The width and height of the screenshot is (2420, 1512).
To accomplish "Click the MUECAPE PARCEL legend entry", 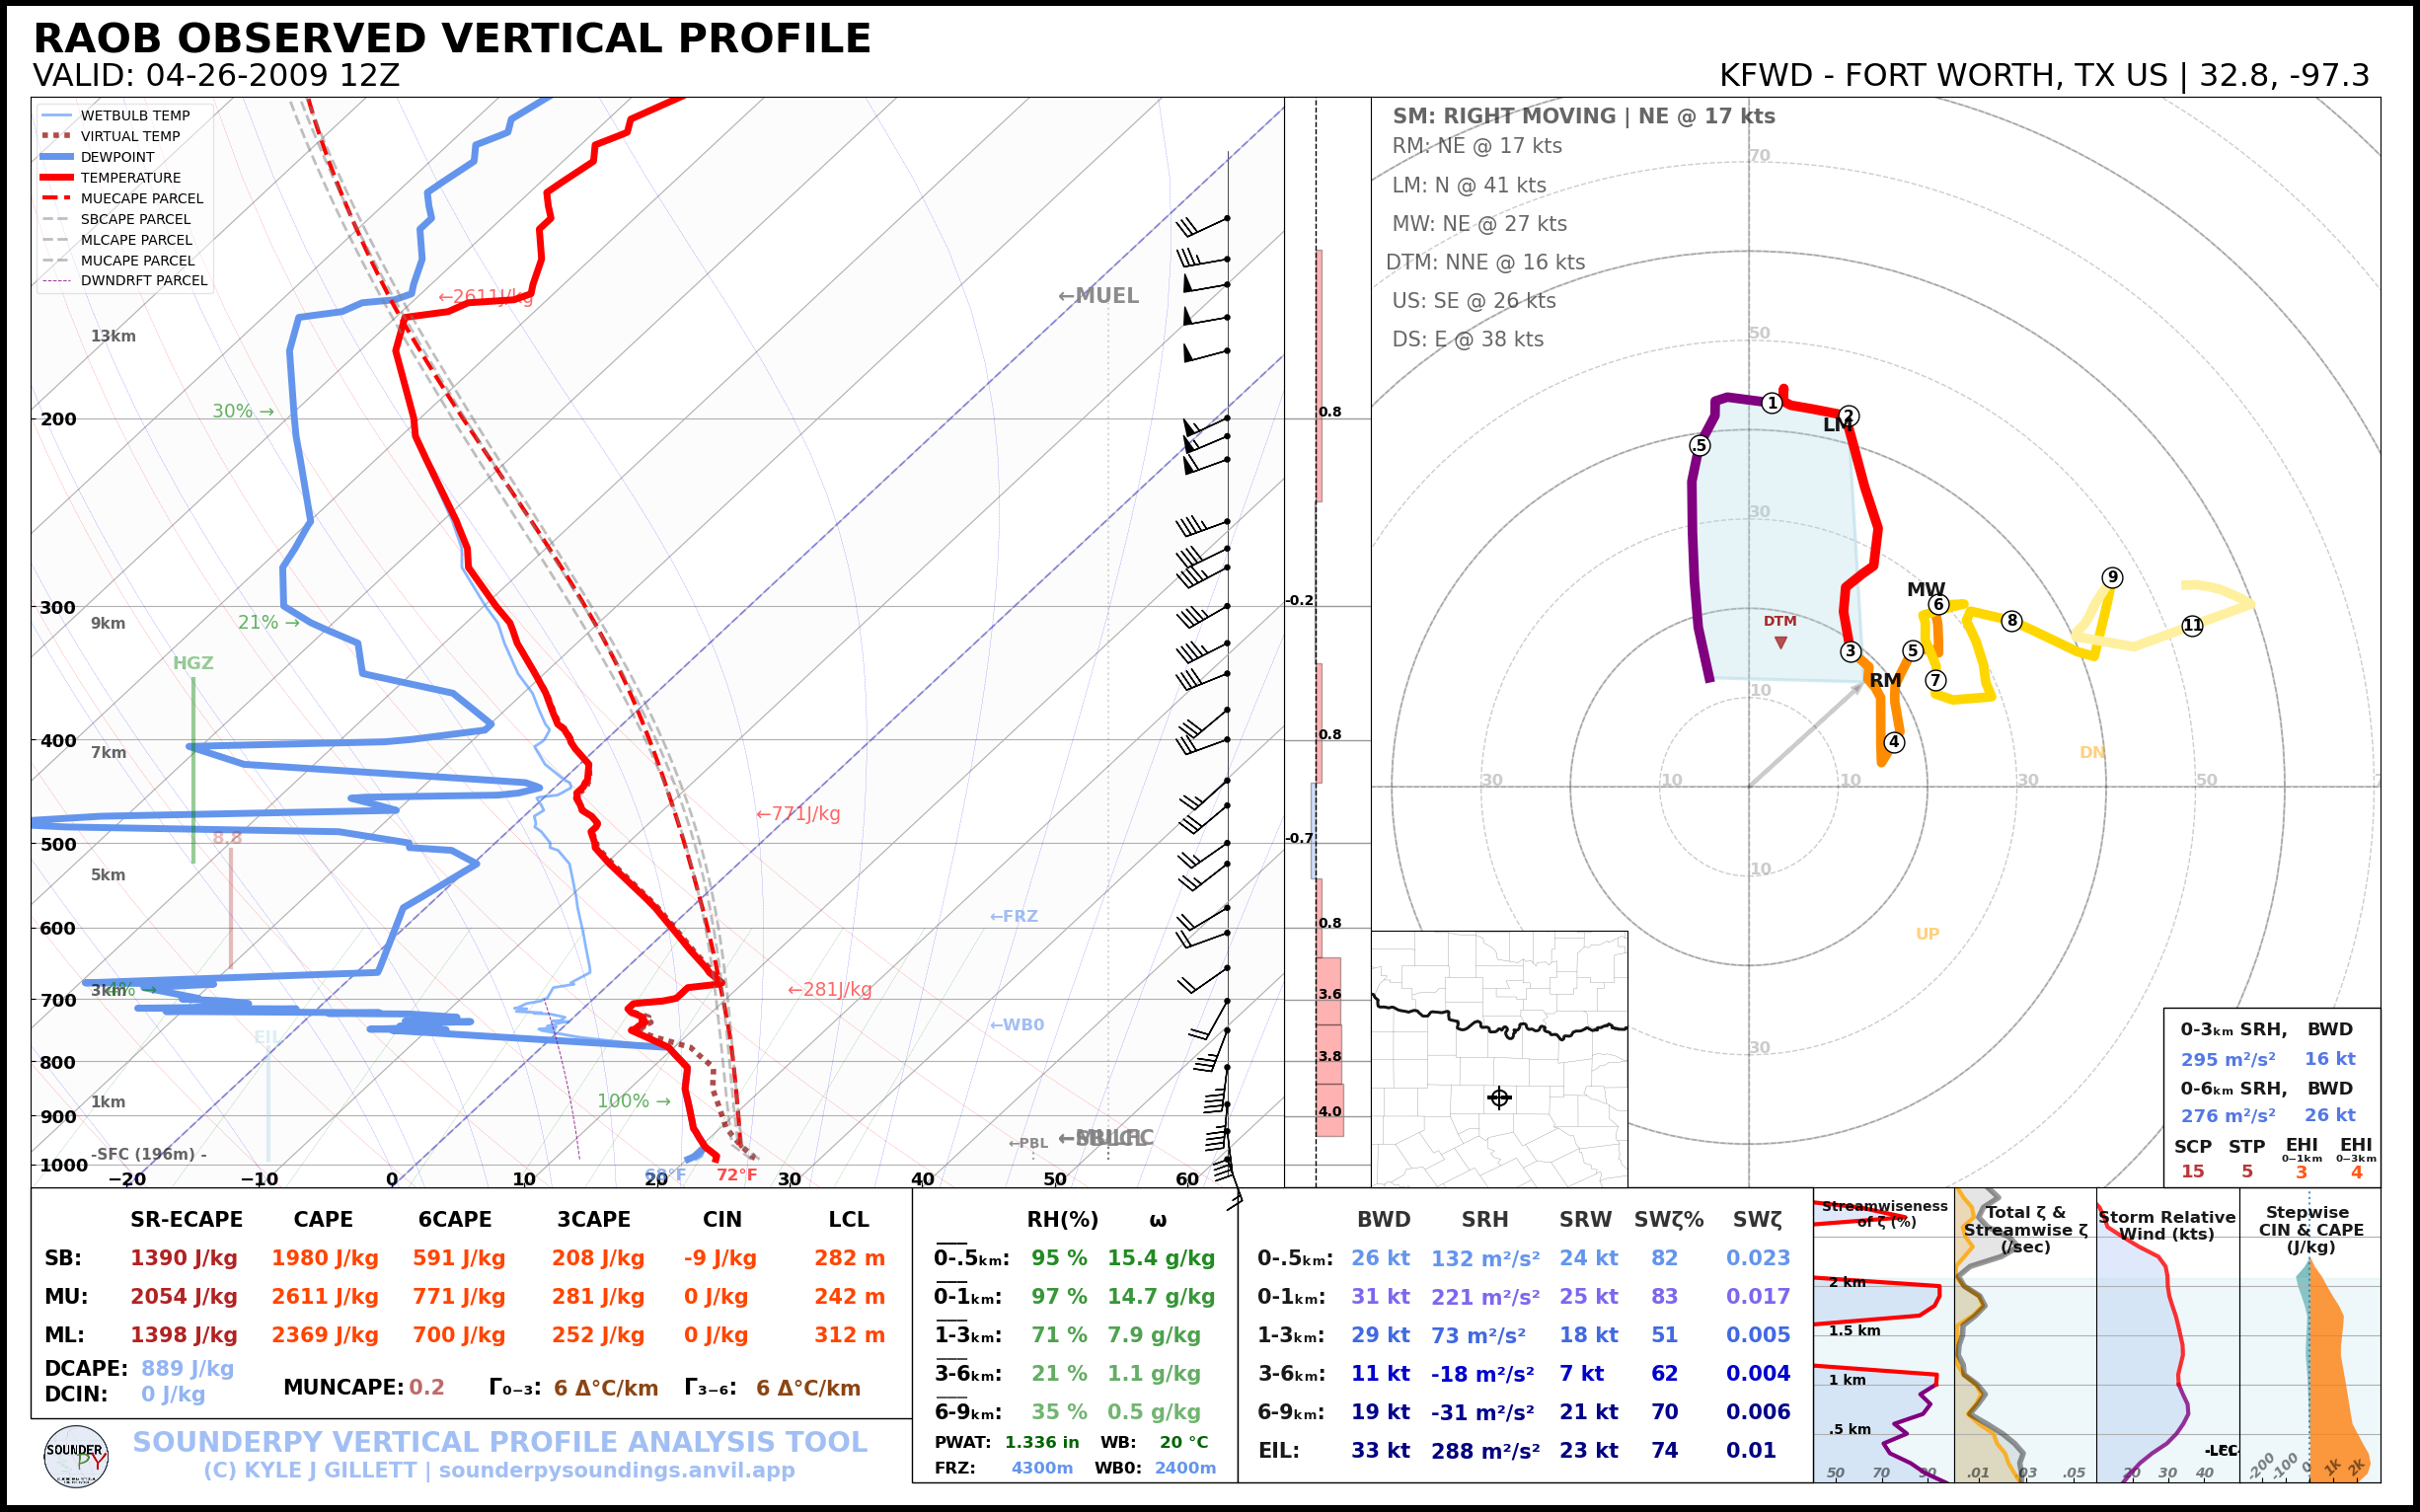I will pyautogui.click(x=141, y=198).
